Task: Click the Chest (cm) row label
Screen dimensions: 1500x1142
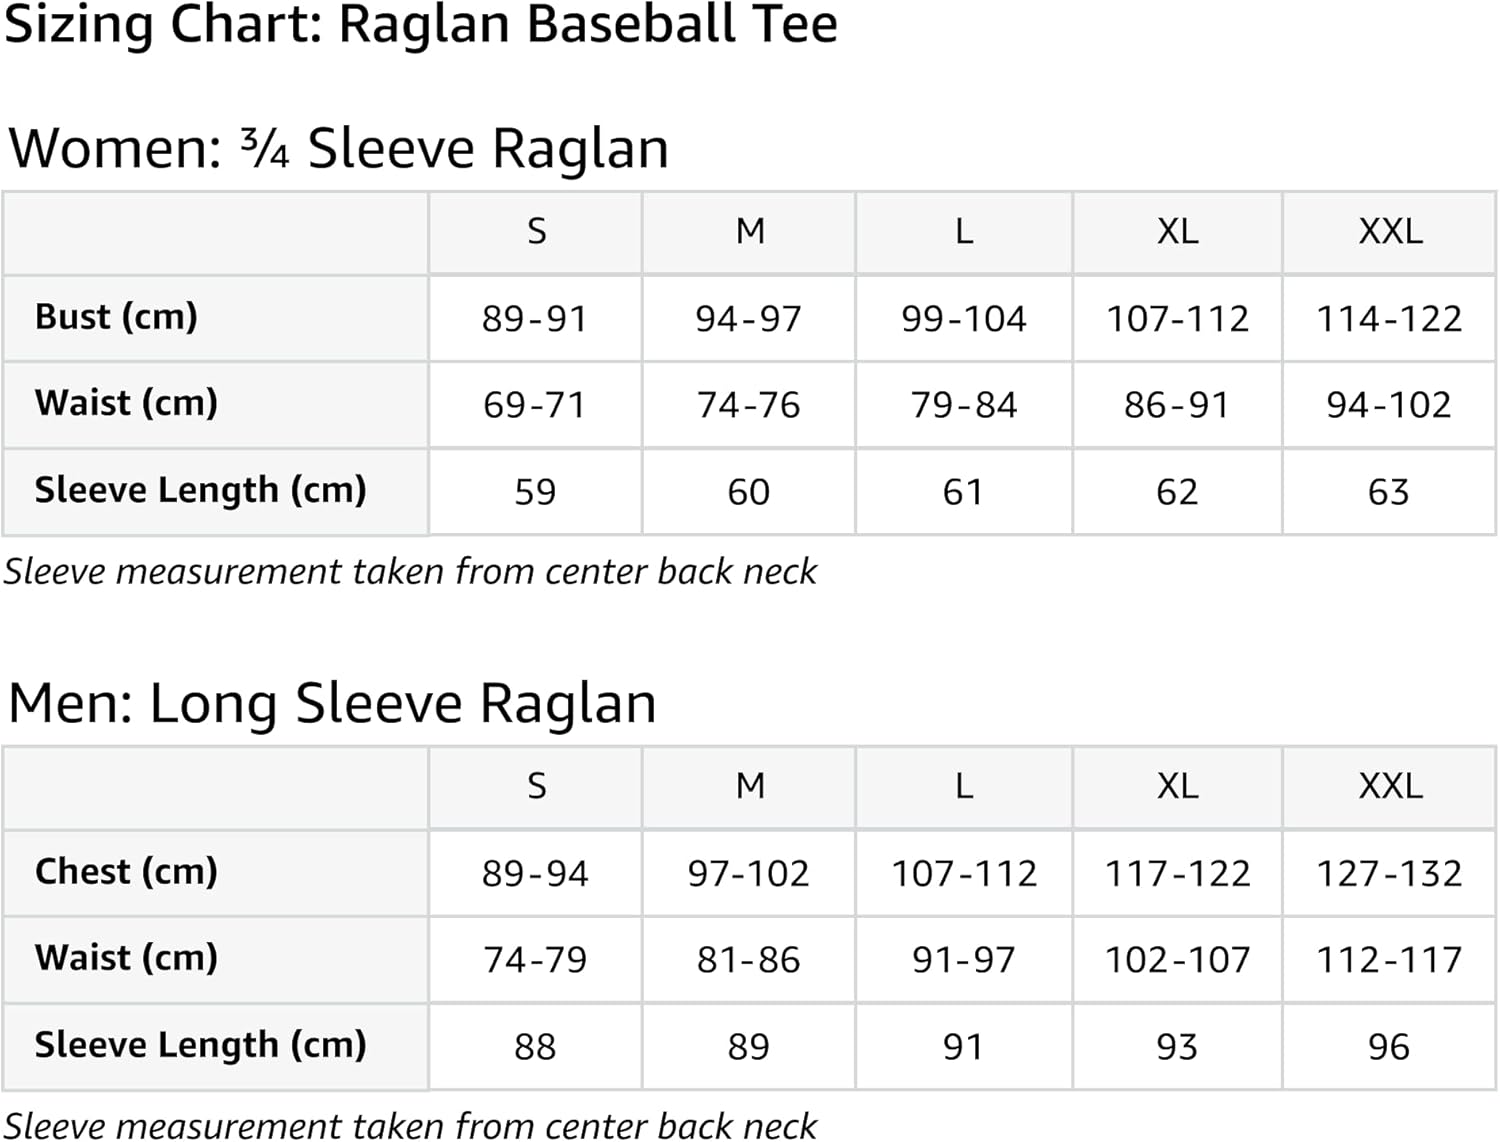Action: coord(126,872)
